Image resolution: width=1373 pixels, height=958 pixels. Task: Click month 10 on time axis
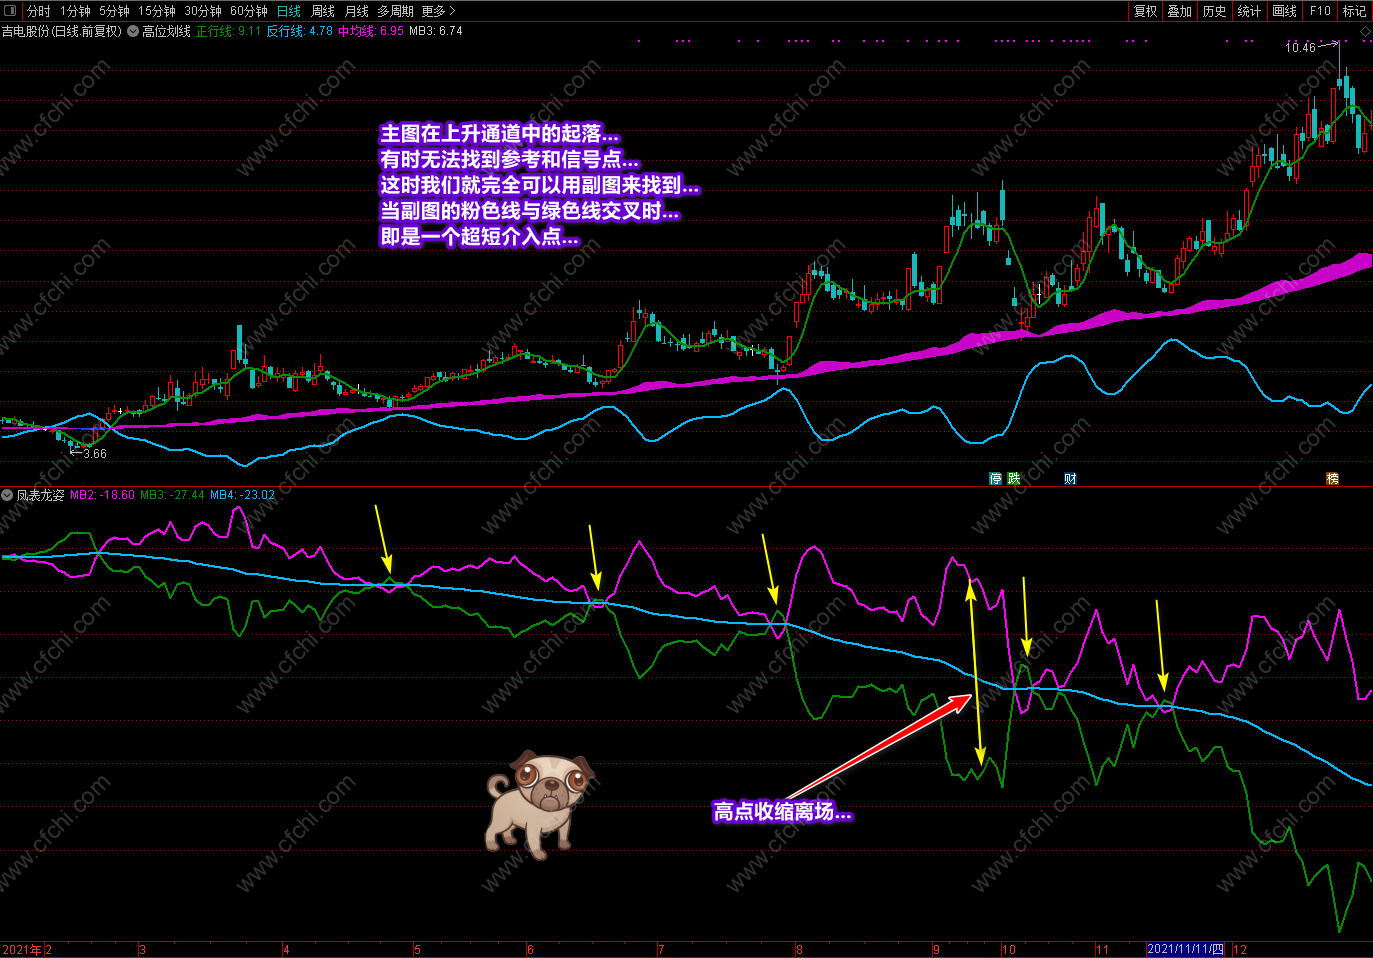coord(1009,949)
